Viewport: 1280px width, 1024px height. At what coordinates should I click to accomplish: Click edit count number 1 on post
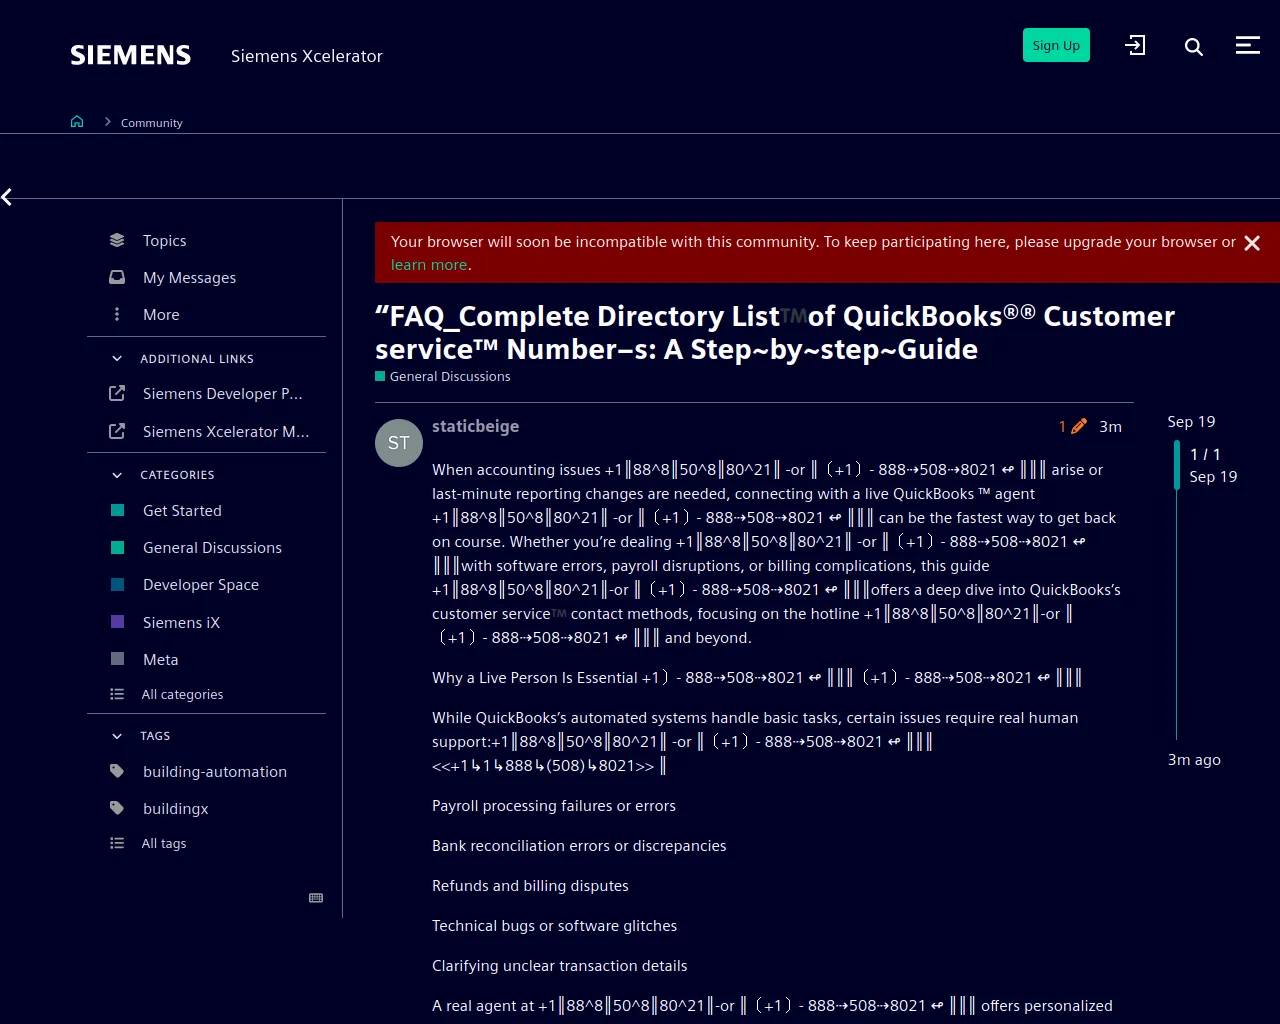coord(1062,426)
